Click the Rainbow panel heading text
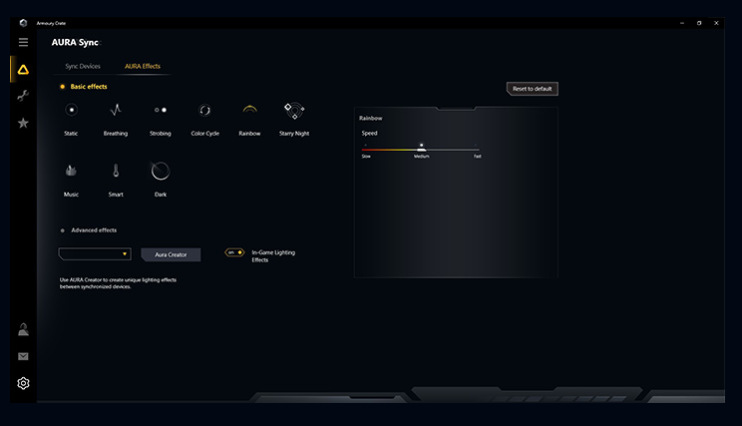This screenshot has width=742, height=426. point(371,118)
